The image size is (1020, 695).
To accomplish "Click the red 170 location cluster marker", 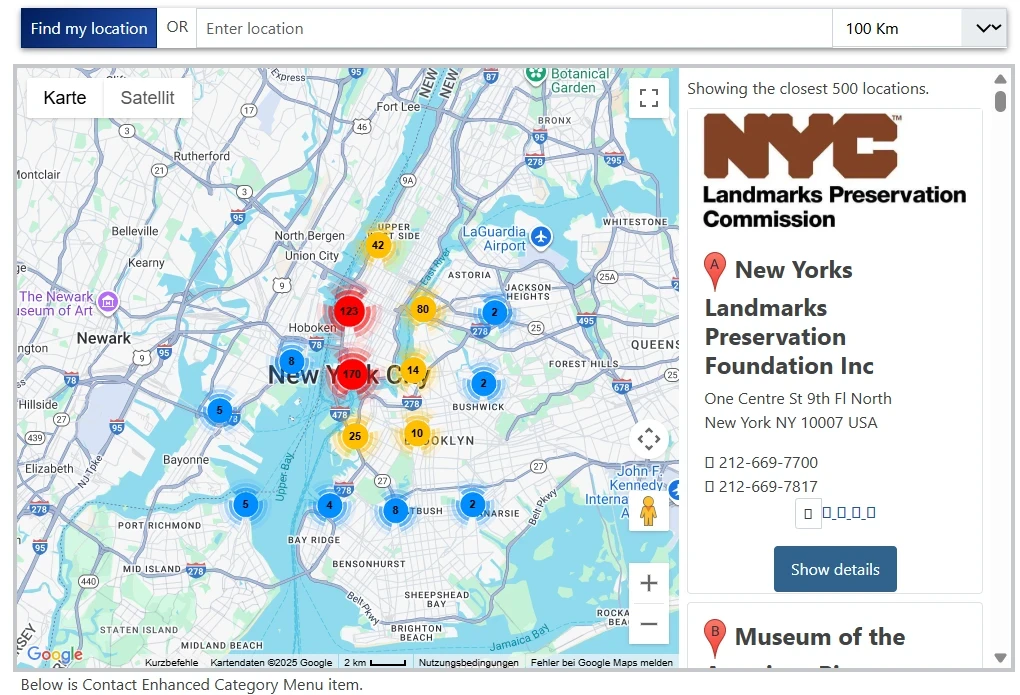I will pyautogui.click(x=350, y=373).
